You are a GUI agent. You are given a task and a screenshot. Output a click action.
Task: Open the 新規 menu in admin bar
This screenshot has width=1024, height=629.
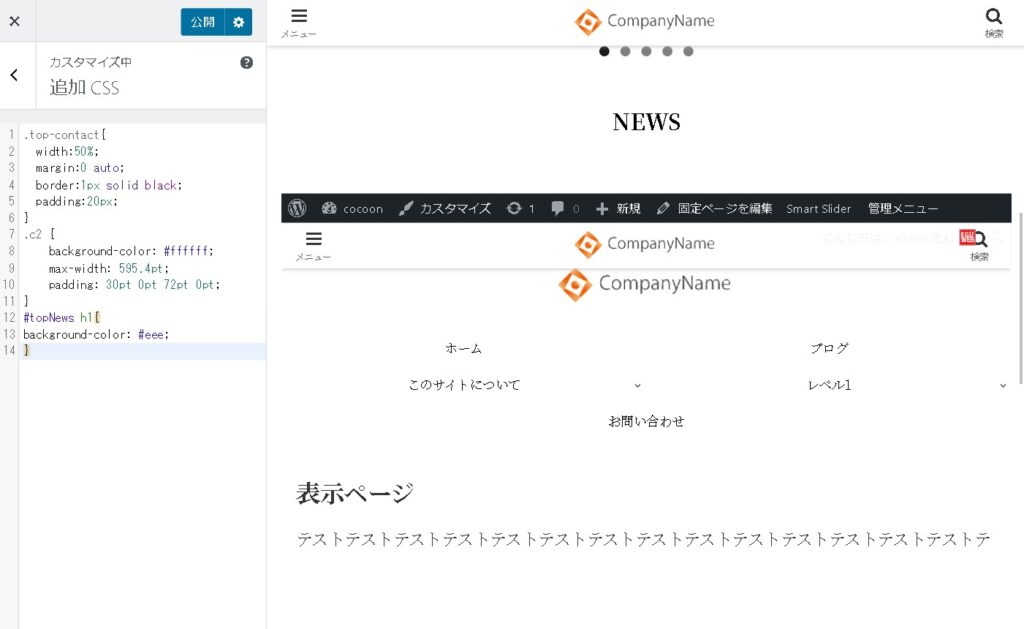[x=618, y=208]
